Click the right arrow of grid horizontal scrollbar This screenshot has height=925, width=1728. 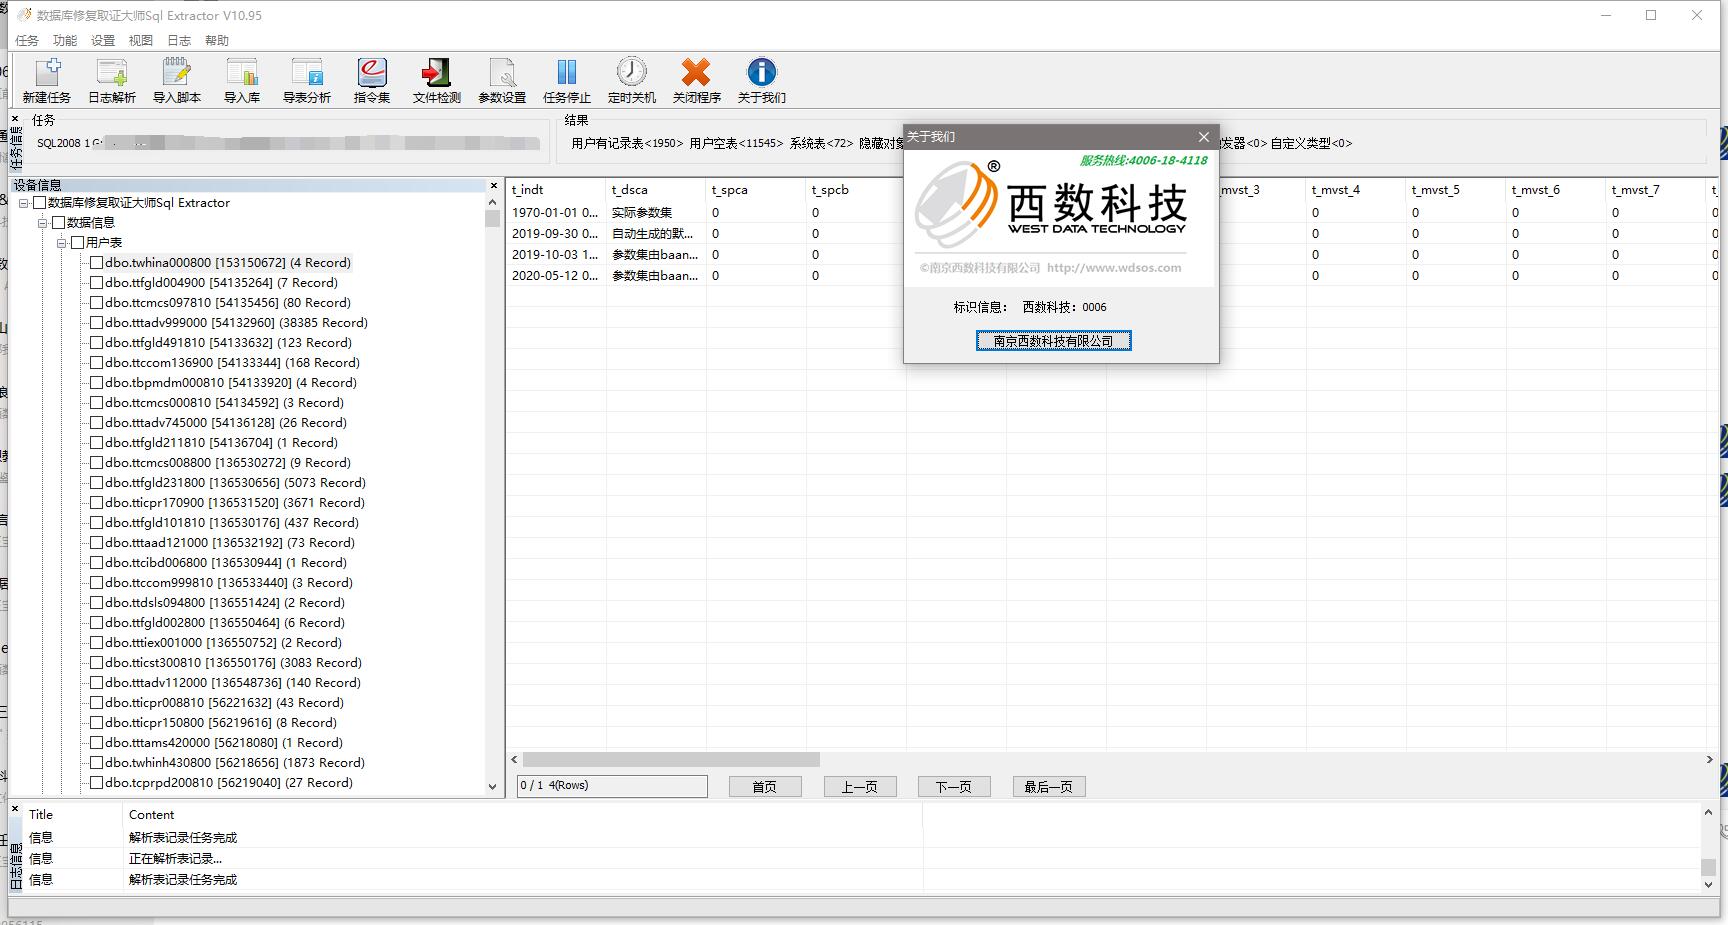1709,760
